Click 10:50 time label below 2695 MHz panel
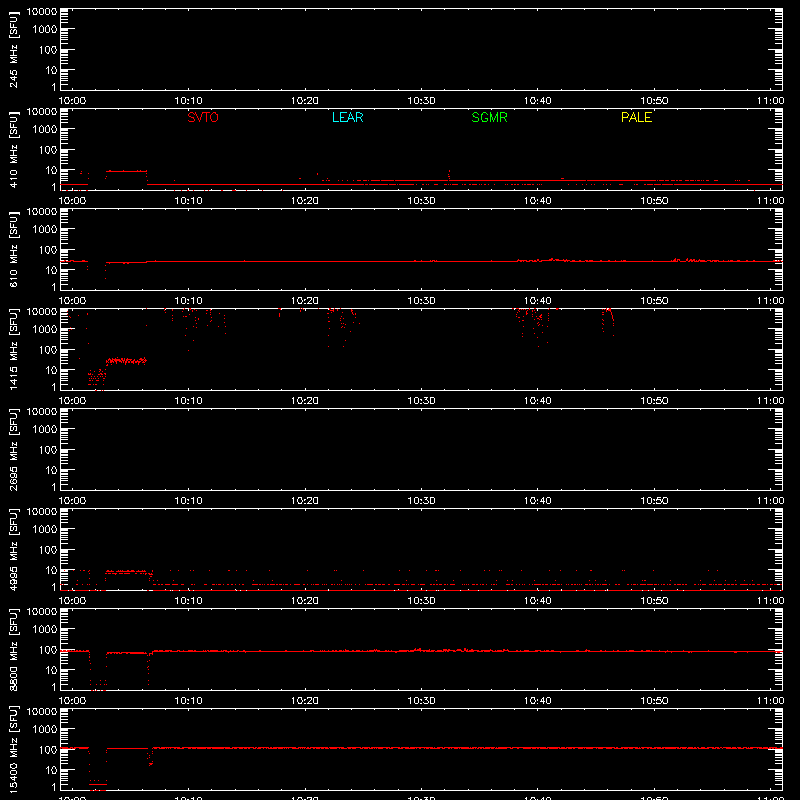 tap(654, 501)
